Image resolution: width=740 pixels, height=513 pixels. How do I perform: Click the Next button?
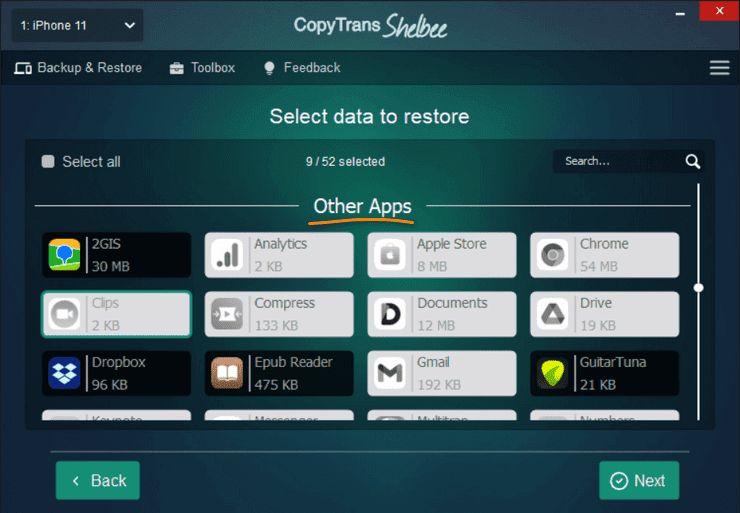click(x=639, y=480)
